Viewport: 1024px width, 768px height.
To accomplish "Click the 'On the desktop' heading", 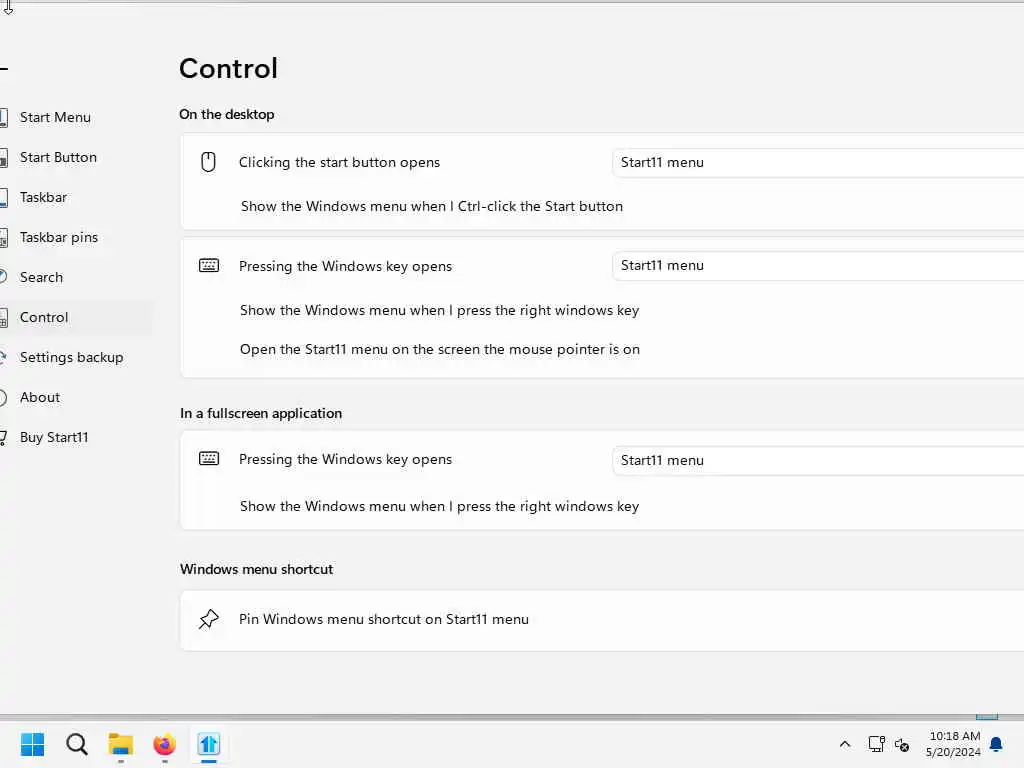I will coord(227,114).
